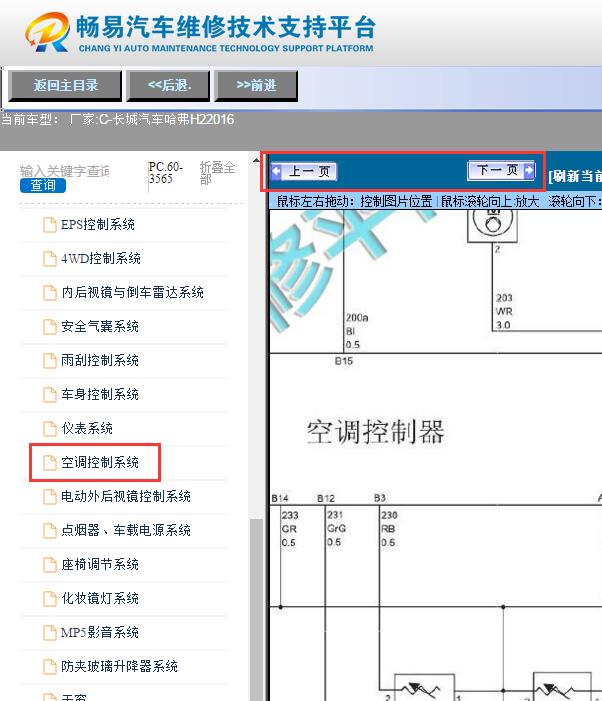The height and width of the screenshot is (701, 602).
Task: Click the 畅易汽车维修技术支持平台 title
Action: pos(226,26)
